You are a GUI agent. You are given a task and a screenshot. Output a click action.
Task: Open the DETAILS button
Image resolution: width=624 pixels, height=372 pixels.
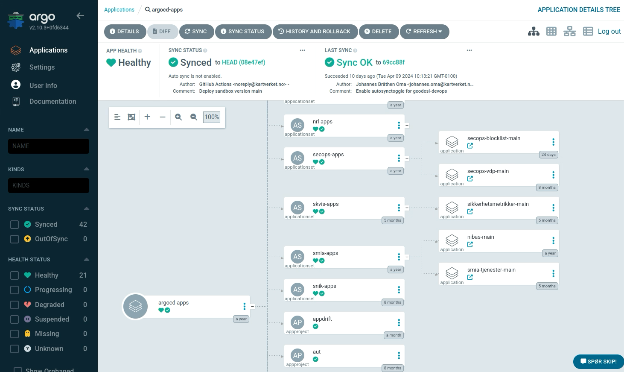click(125, 31)
